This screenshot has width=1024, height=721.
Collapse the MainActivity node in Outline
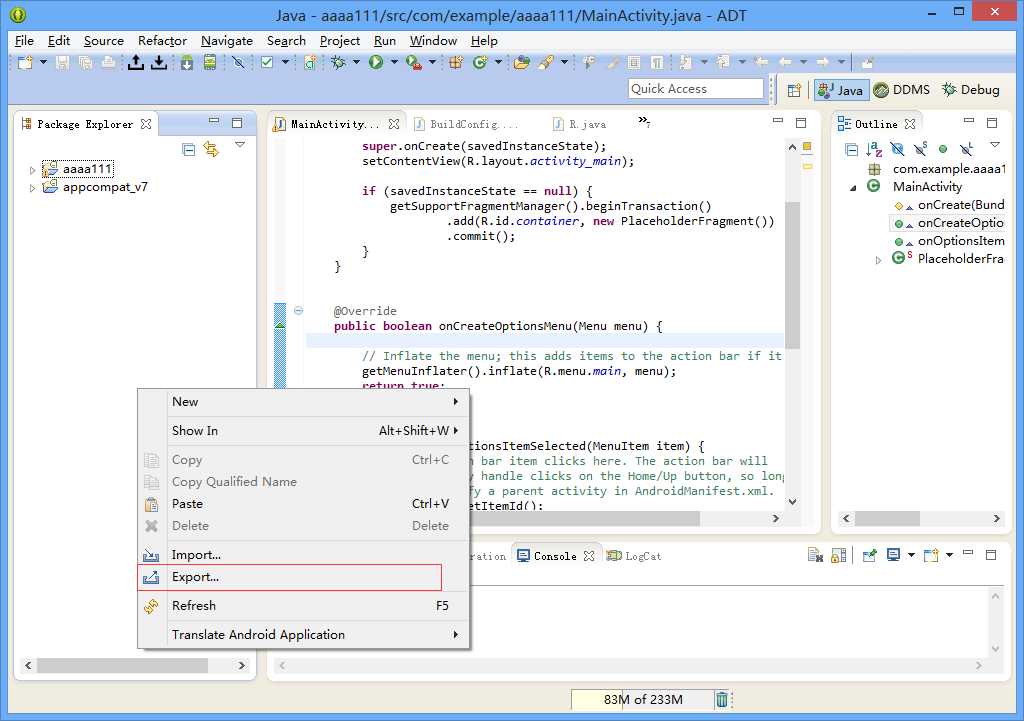pos(854,187)
